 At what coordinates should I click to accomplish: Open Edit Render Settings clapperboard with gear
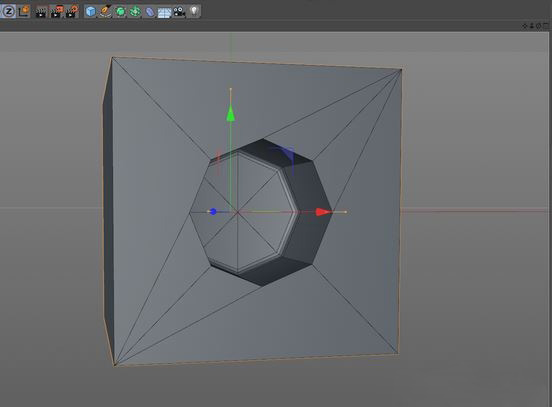coord(72,12)
